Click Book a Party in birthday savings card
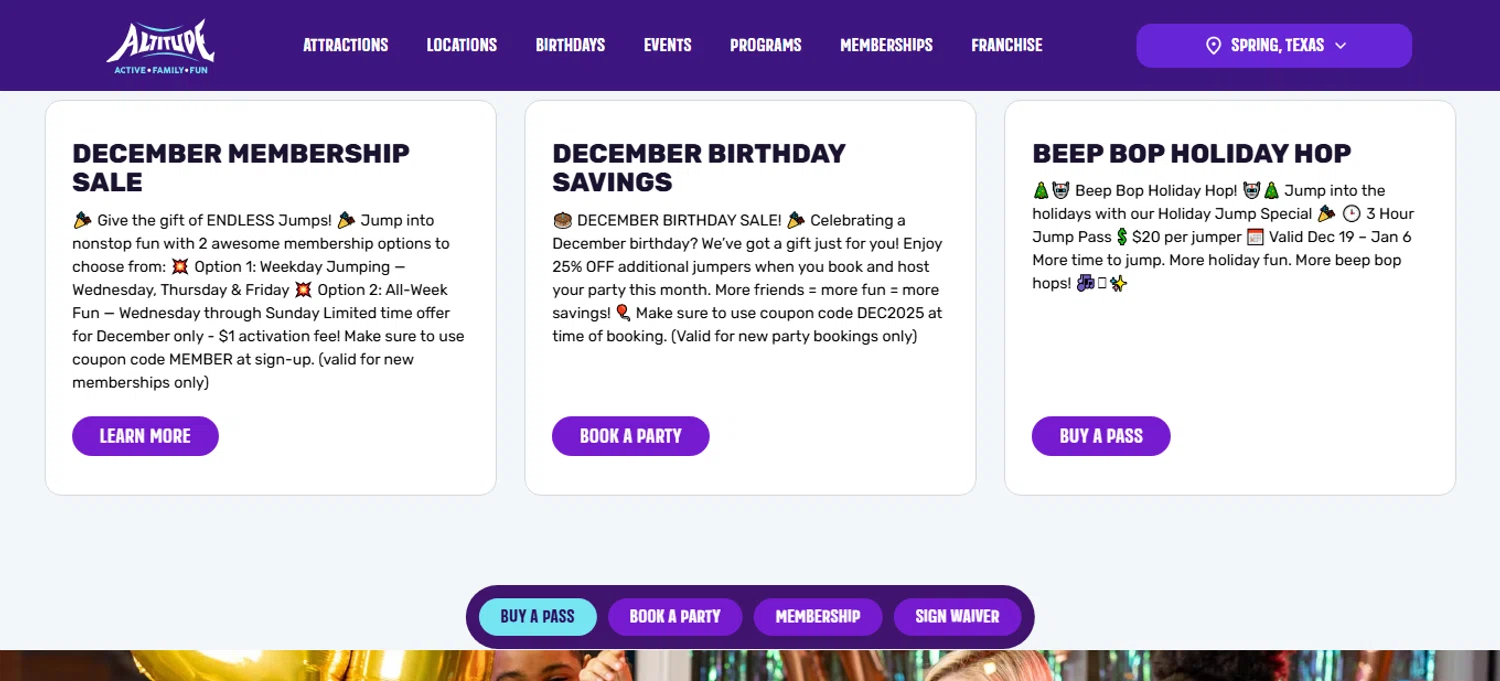Viewport: 1500px width, 681px height. pos(630,436)
